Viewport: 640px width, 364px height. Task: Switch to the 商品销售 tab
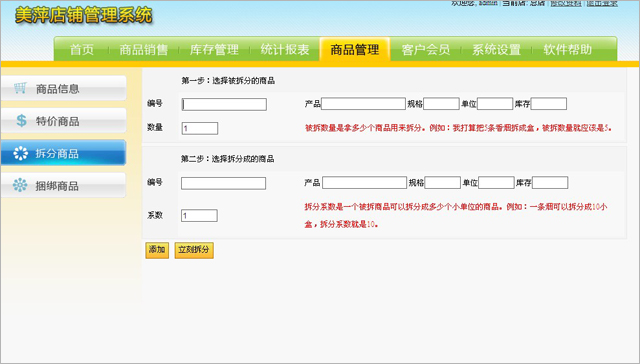point(144,50)
